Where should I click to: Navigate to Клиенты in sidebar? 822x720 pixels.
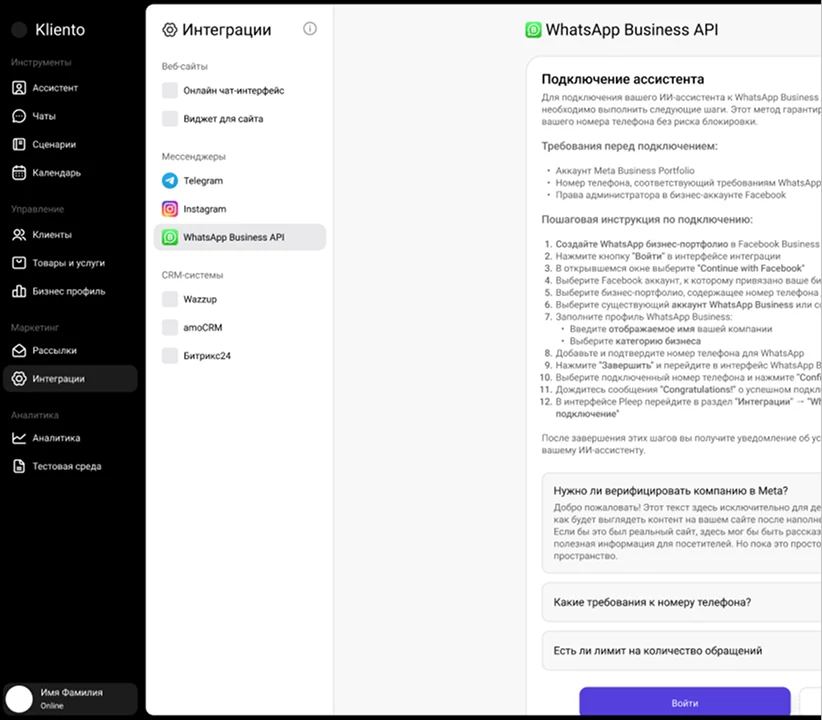coord(51,235)
